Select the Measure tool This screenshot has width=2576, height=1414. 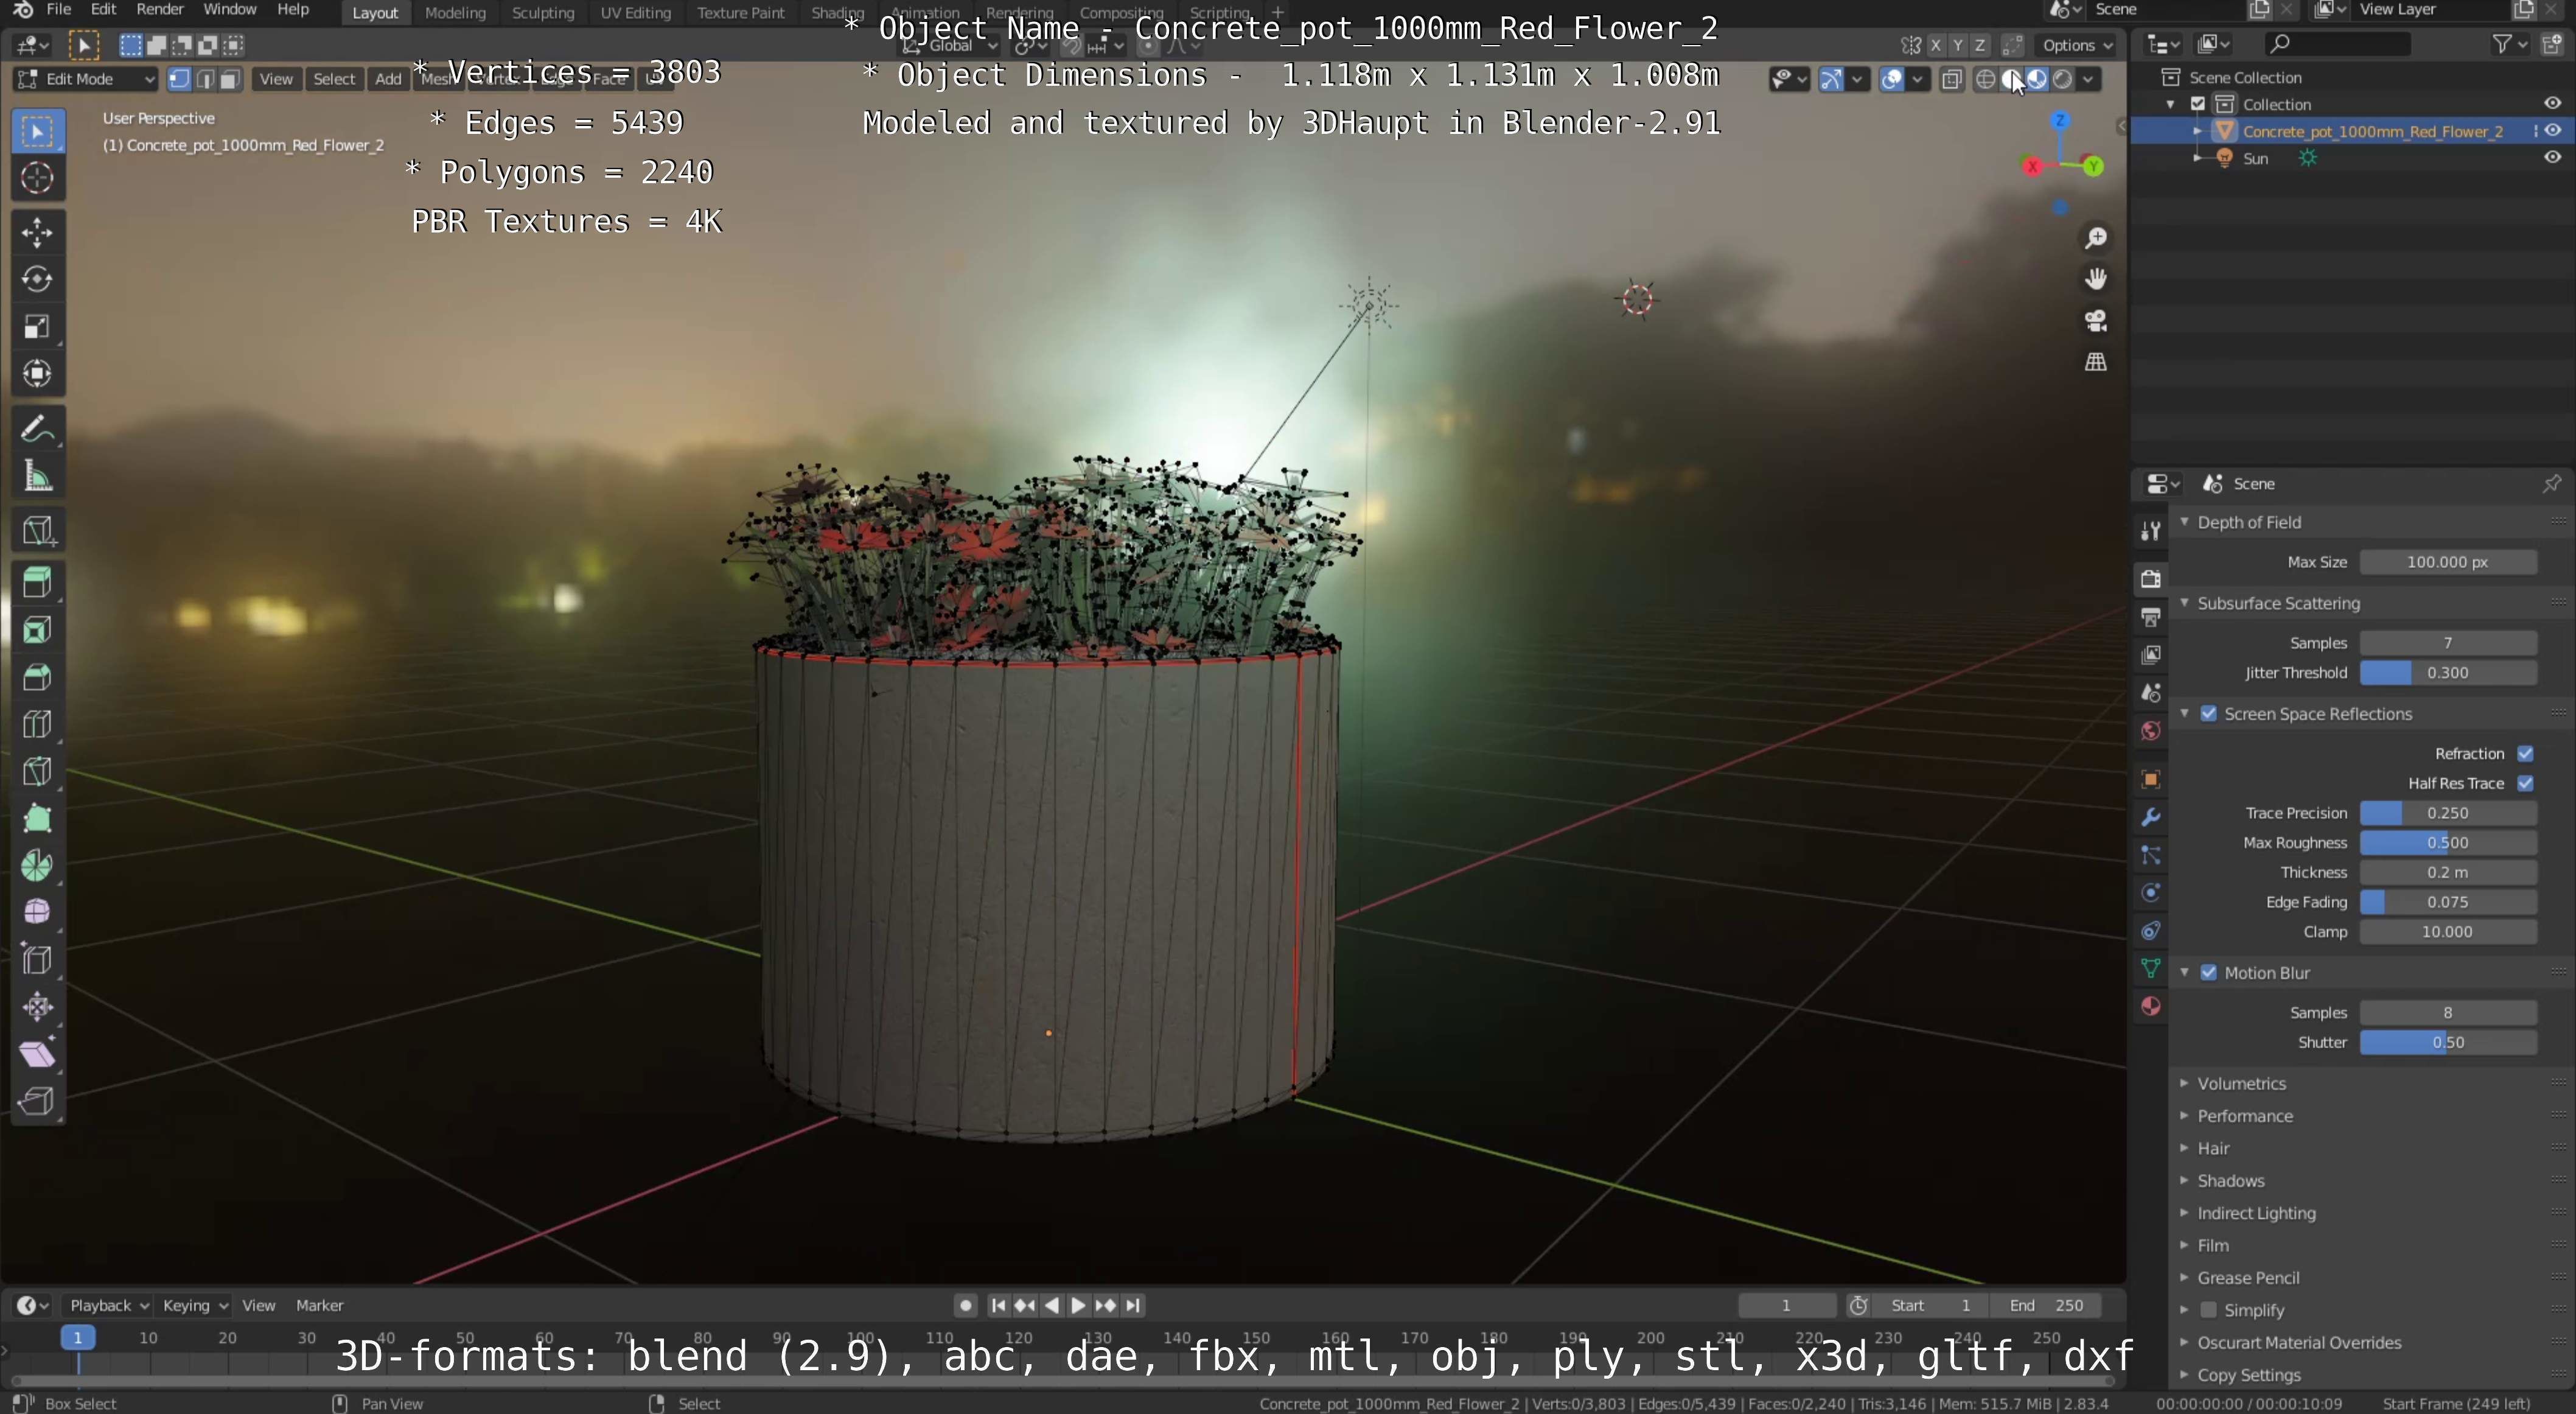click(x=37, y=477)
